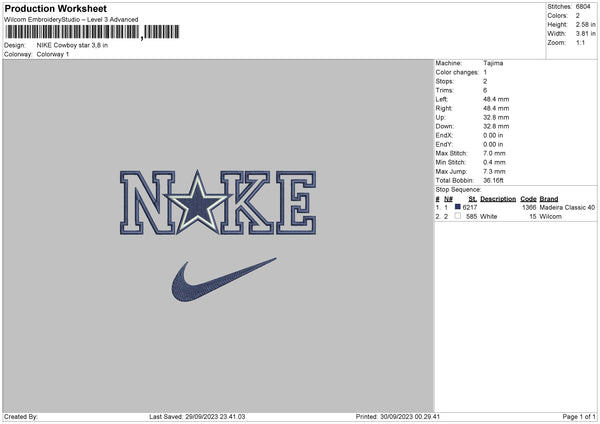
Task: Click the 'Last Saved' timestamp in footer
Action: pyautogui.click(x=197, y=417)
